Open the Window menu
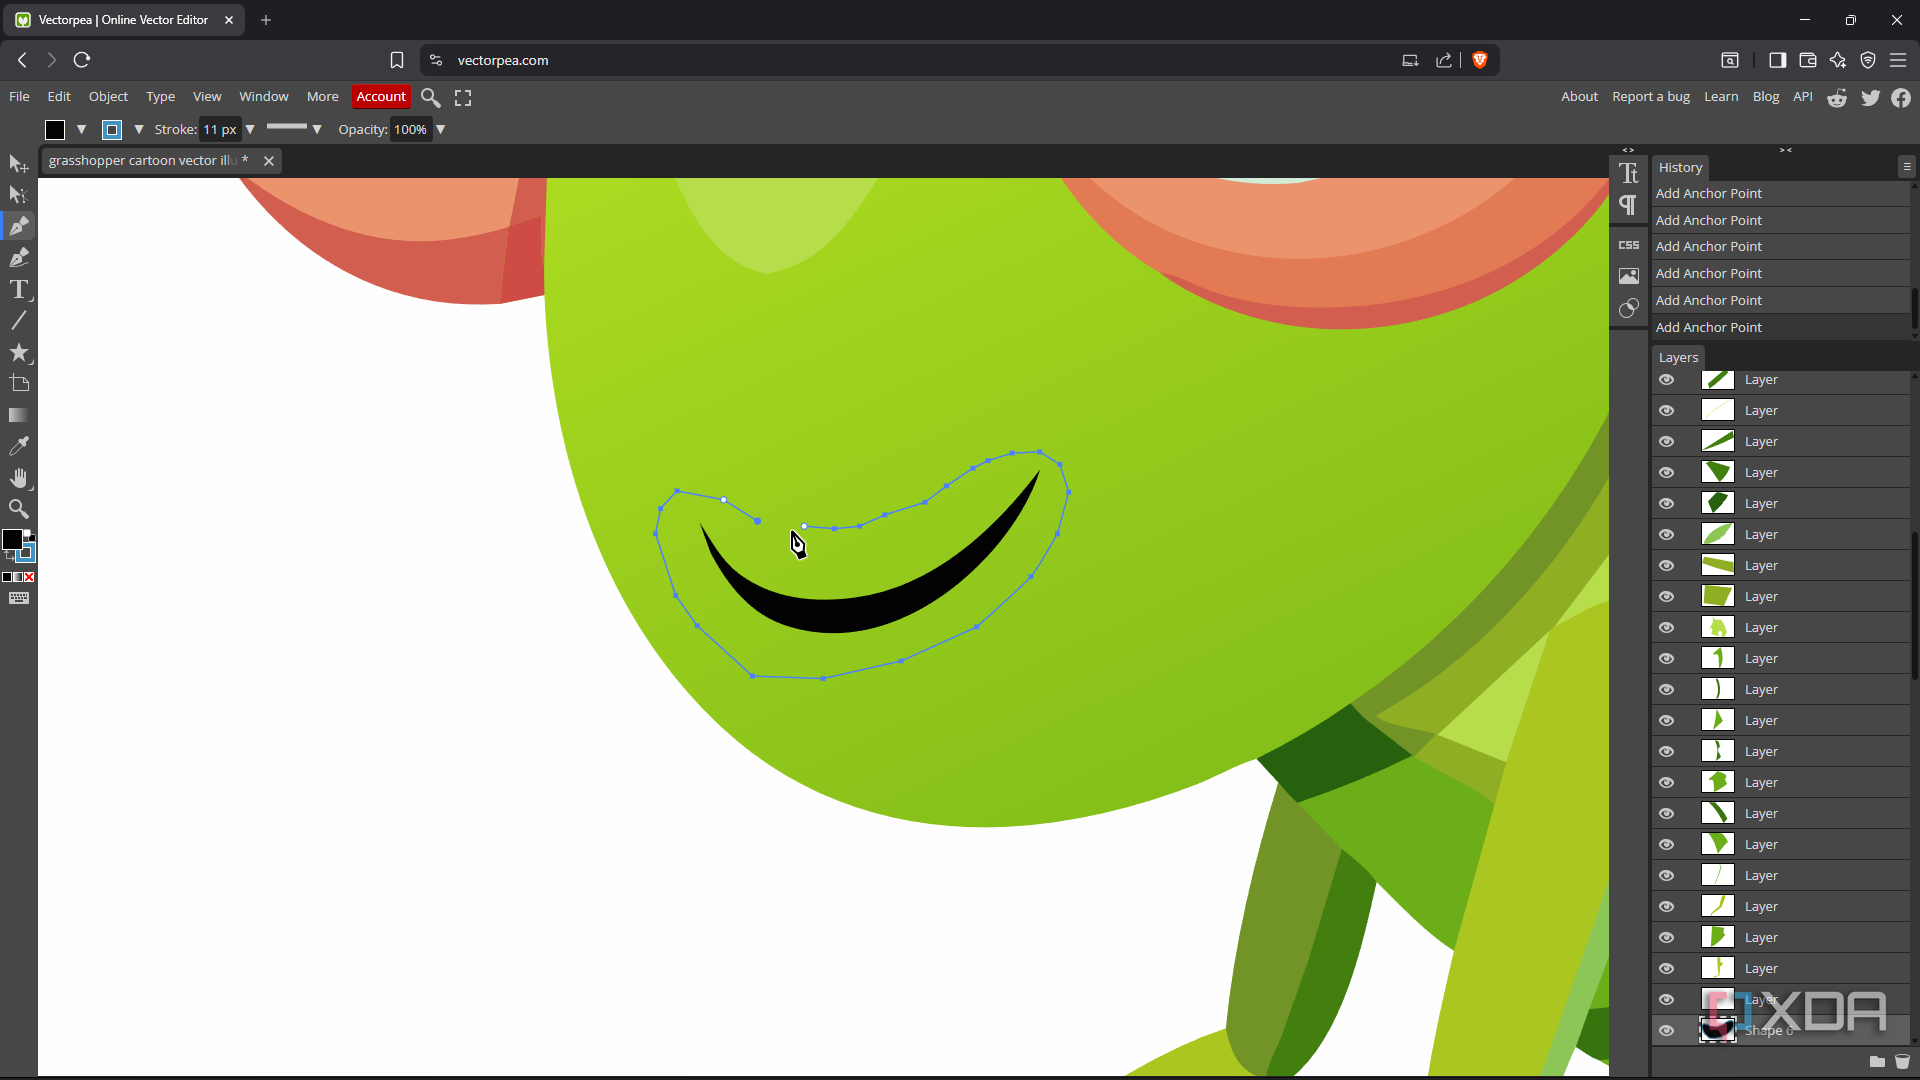The height and width of the screenshot is (1080, 1920). click(264, 97)
